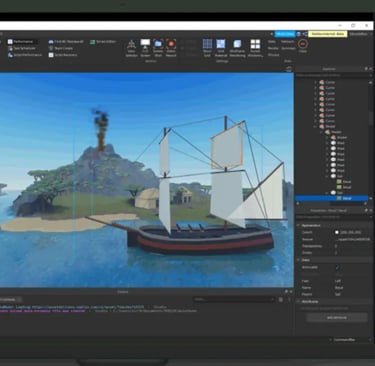Take a Screen Shot with ribbon icon
Screen dimensions: 375x366
tap(158, 48)
